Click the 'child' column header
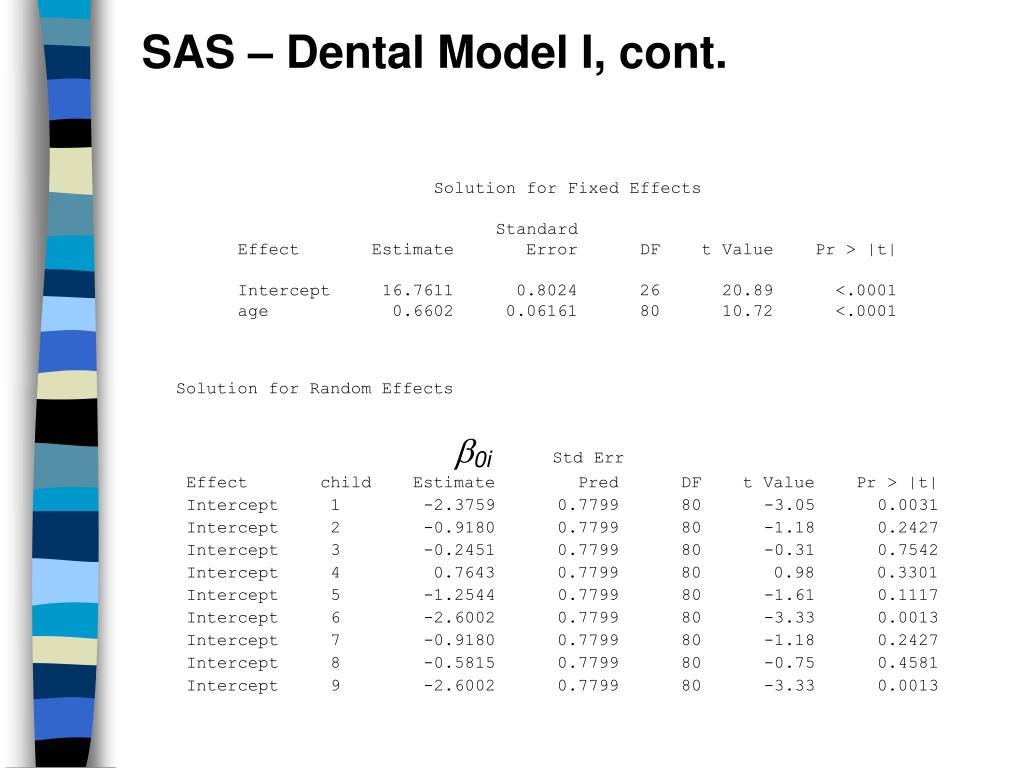This screenshot has width=1024, height=768. [345, 483]
